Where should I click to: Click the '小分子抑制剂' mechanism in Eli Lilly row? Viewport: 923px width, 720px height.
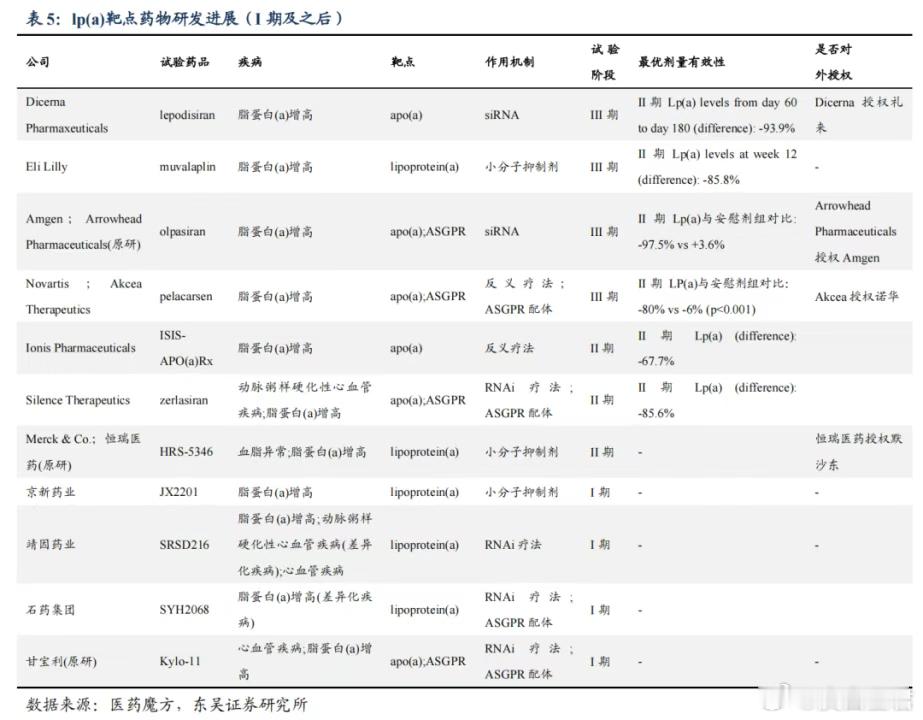pyautogui.click(x=522, y=167)
